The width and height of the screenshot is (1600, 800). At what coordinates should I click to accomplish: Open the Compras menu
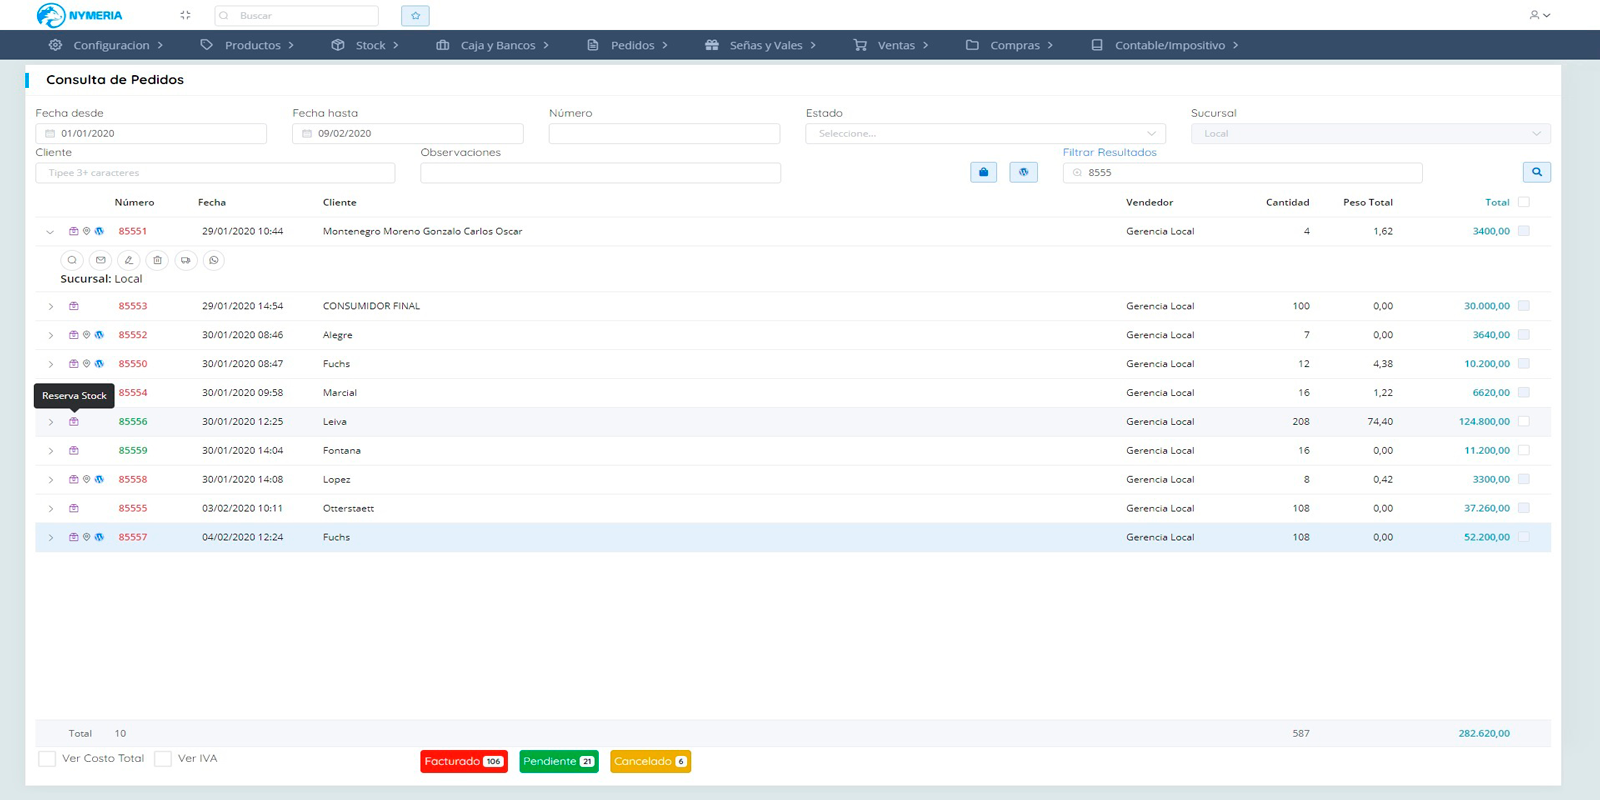pos(1009,45)
